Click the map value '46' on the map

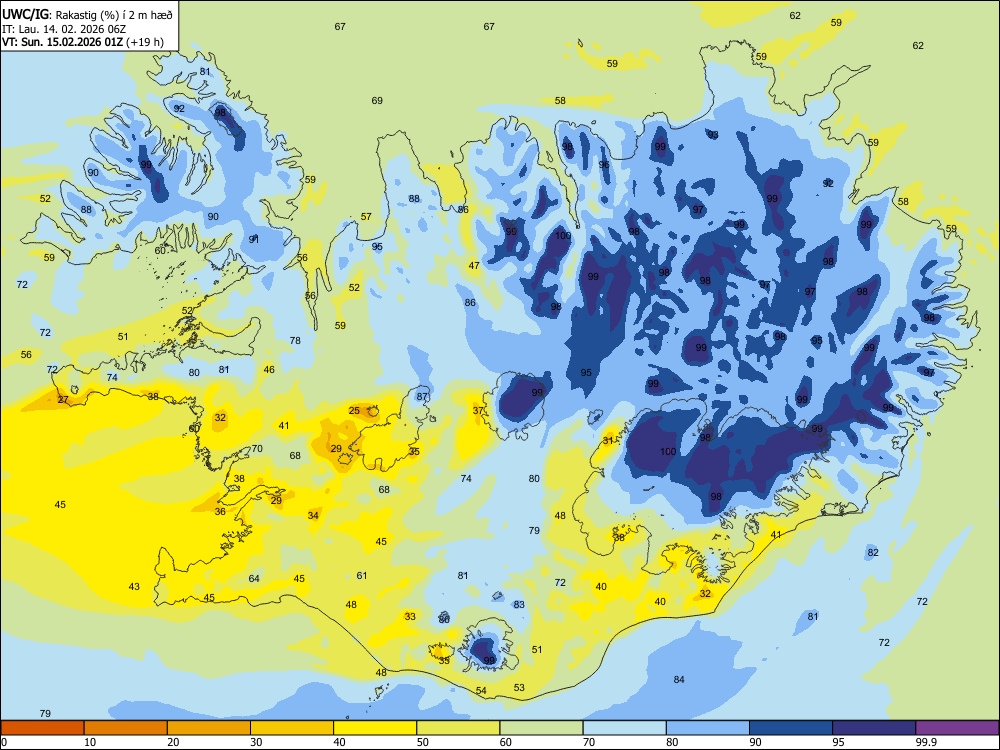[269, 369]
